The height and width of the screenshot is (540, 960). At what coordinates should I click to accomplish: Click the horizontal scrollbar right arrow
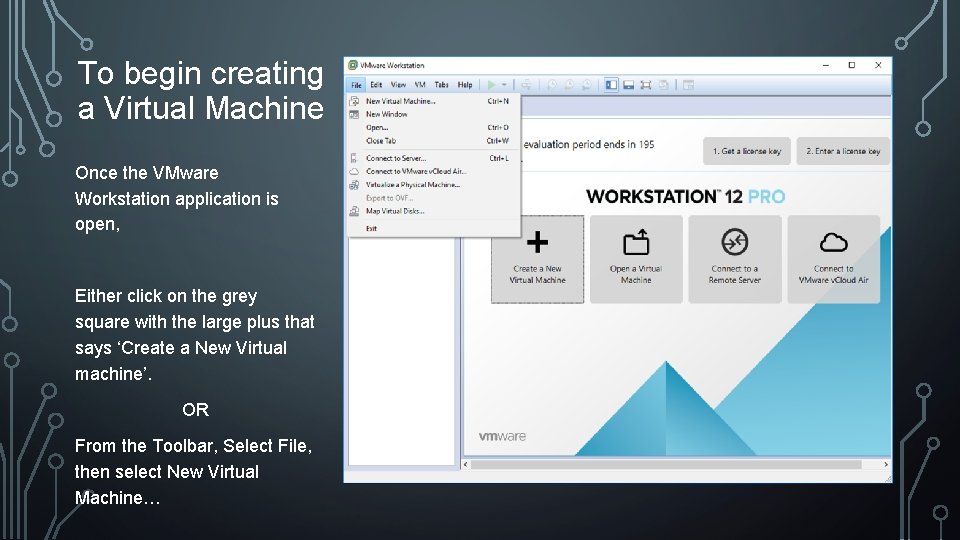point(885,465)
